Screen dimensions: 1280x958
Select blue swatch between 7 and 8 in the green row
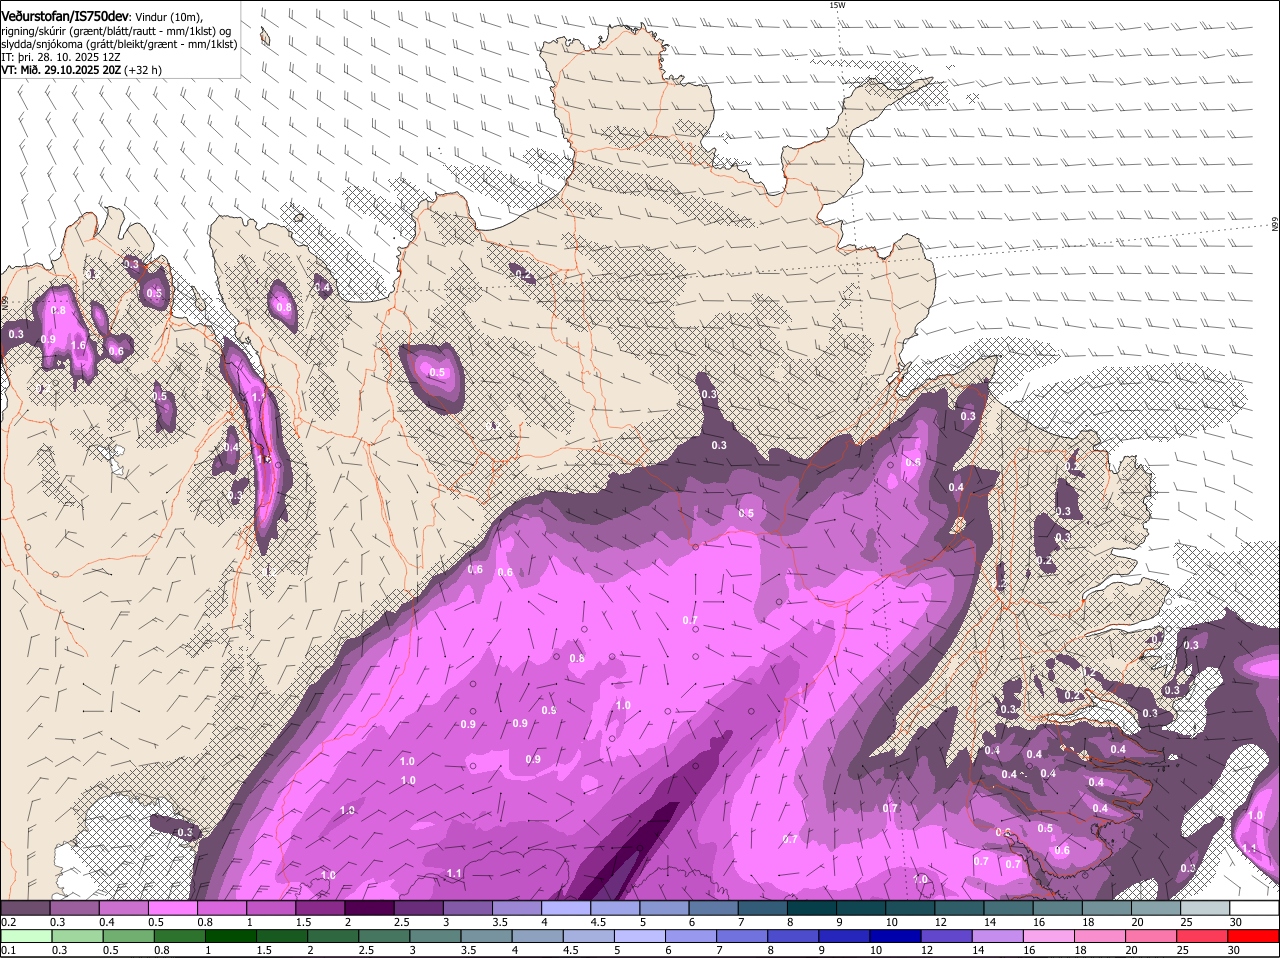click(x=743, y=937)
